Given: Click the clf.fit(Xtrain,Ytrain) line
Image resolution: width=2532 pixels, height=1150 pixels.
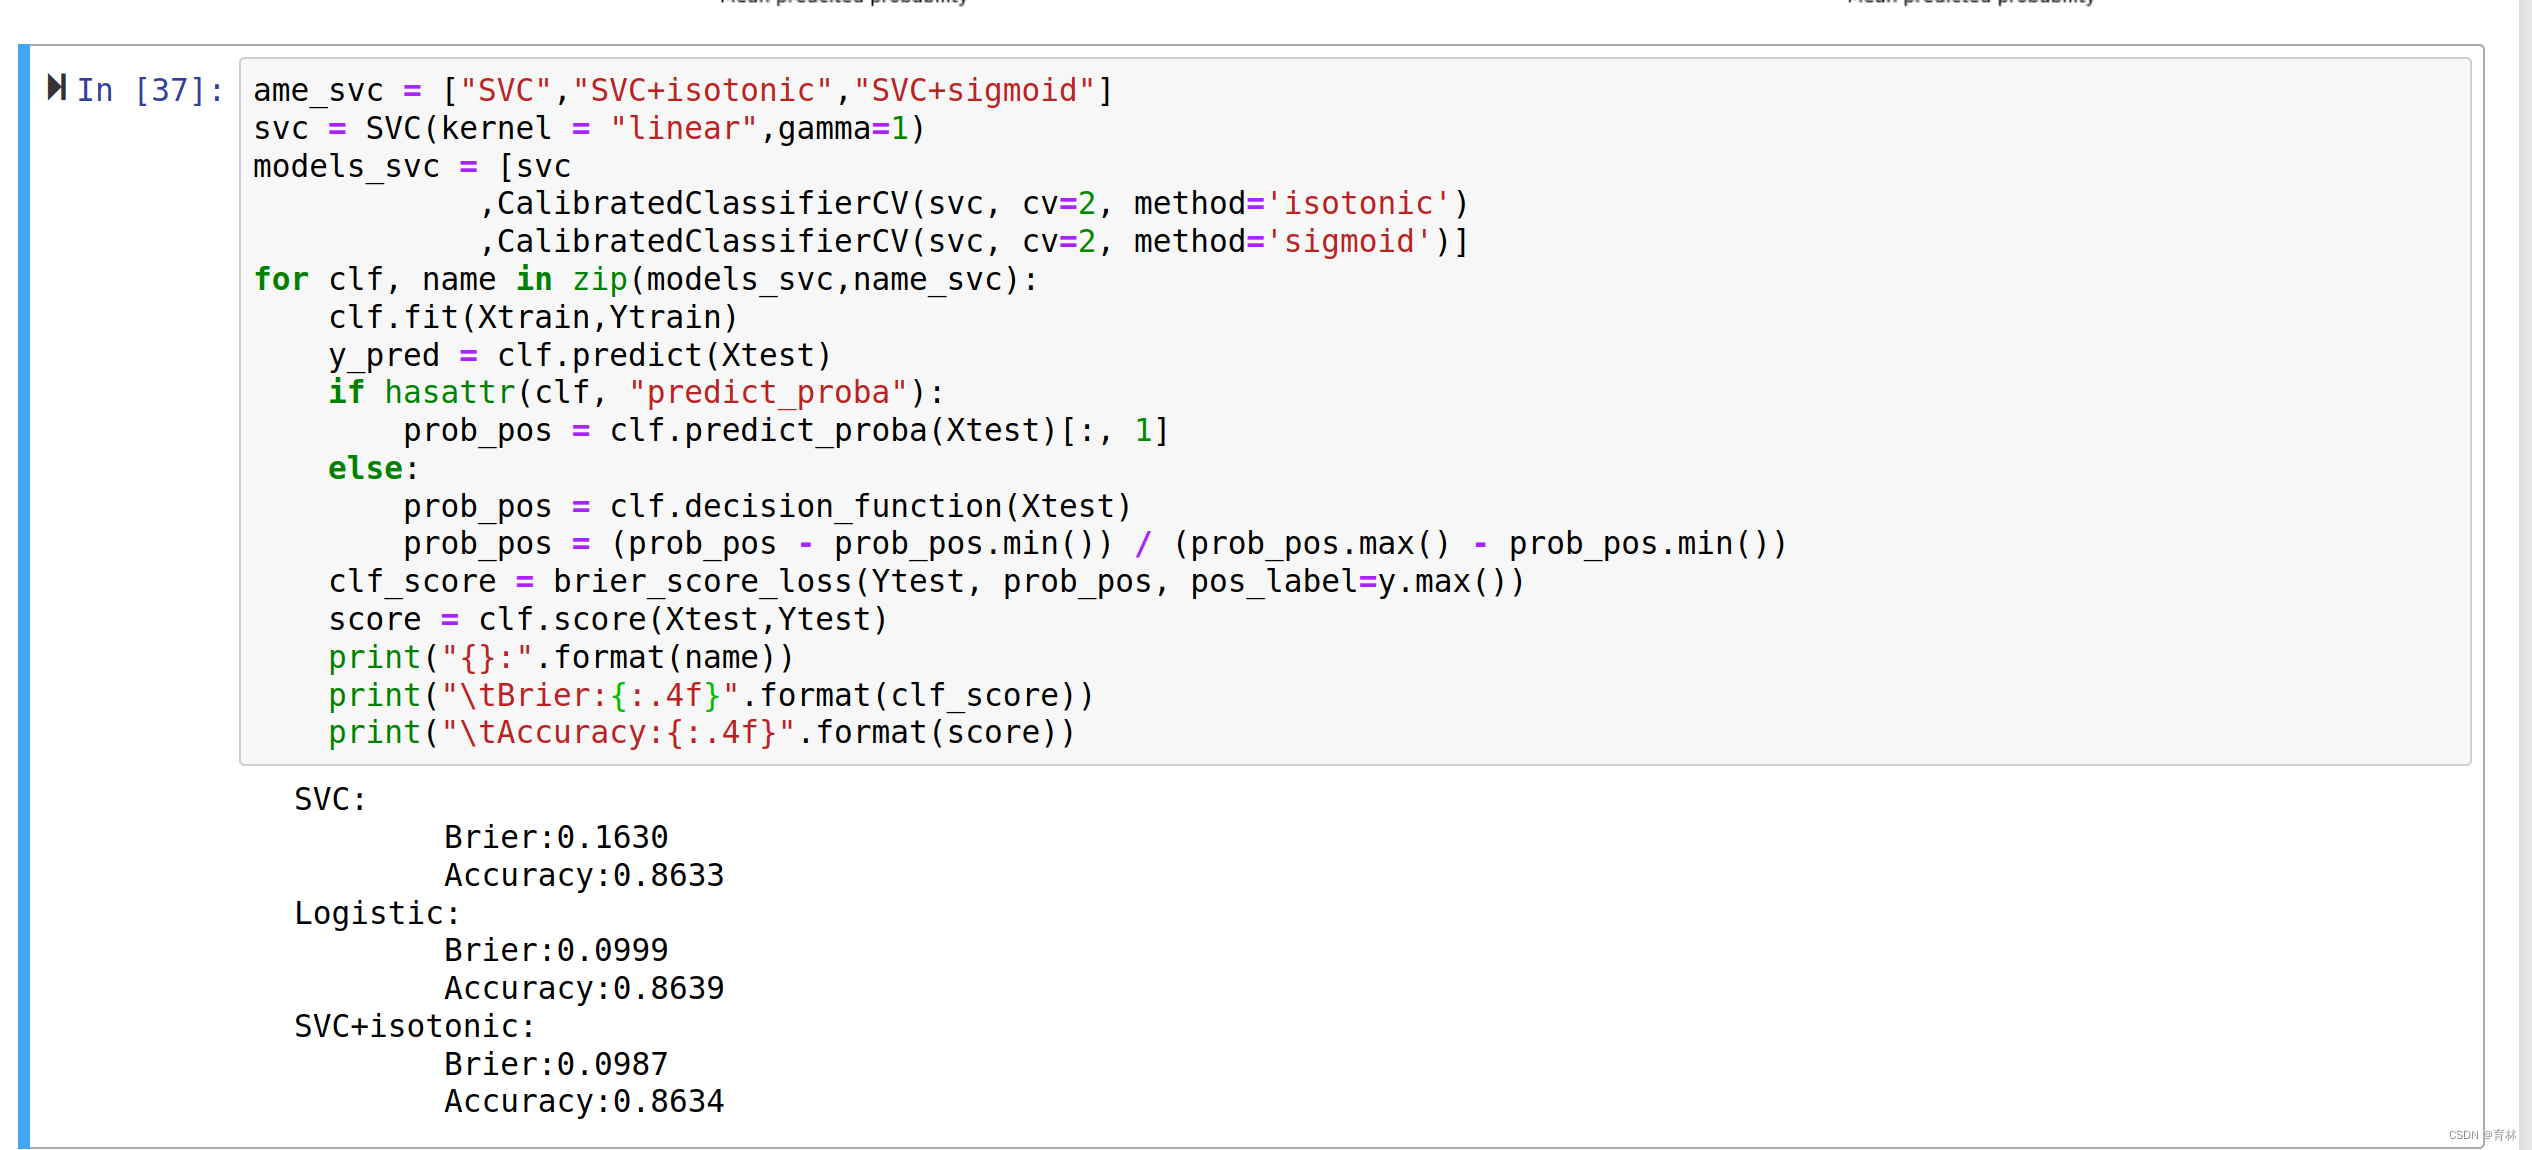Looking at the screenshot, I should (x=532, y=318).
